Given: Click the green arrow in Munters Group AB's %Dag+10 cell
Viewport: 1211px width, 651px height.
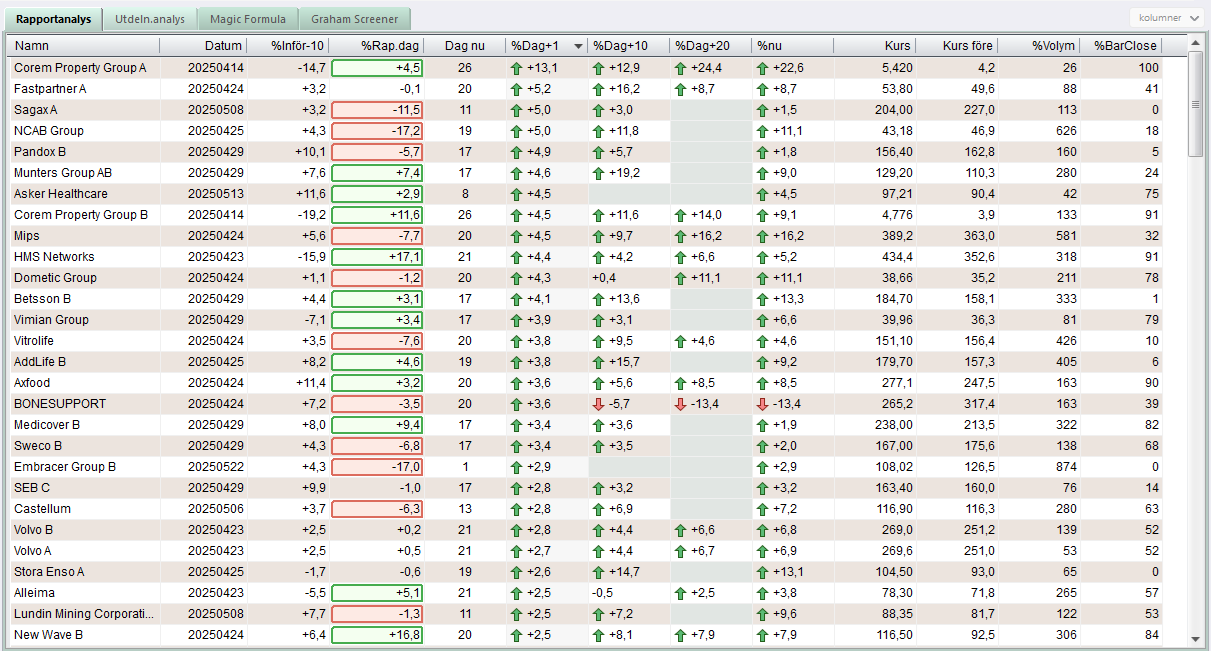Looking at the screenshot, I should (599, 173).
